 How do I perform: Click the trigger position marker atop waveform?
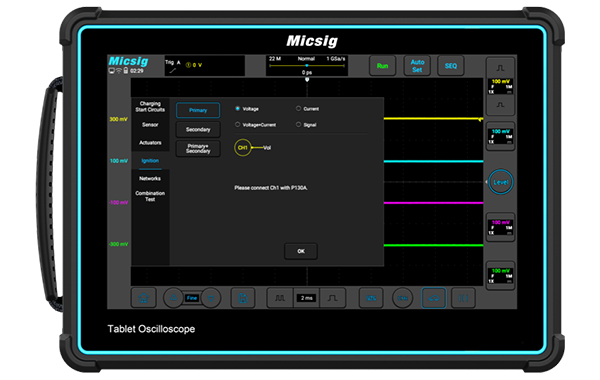[307, 80]
